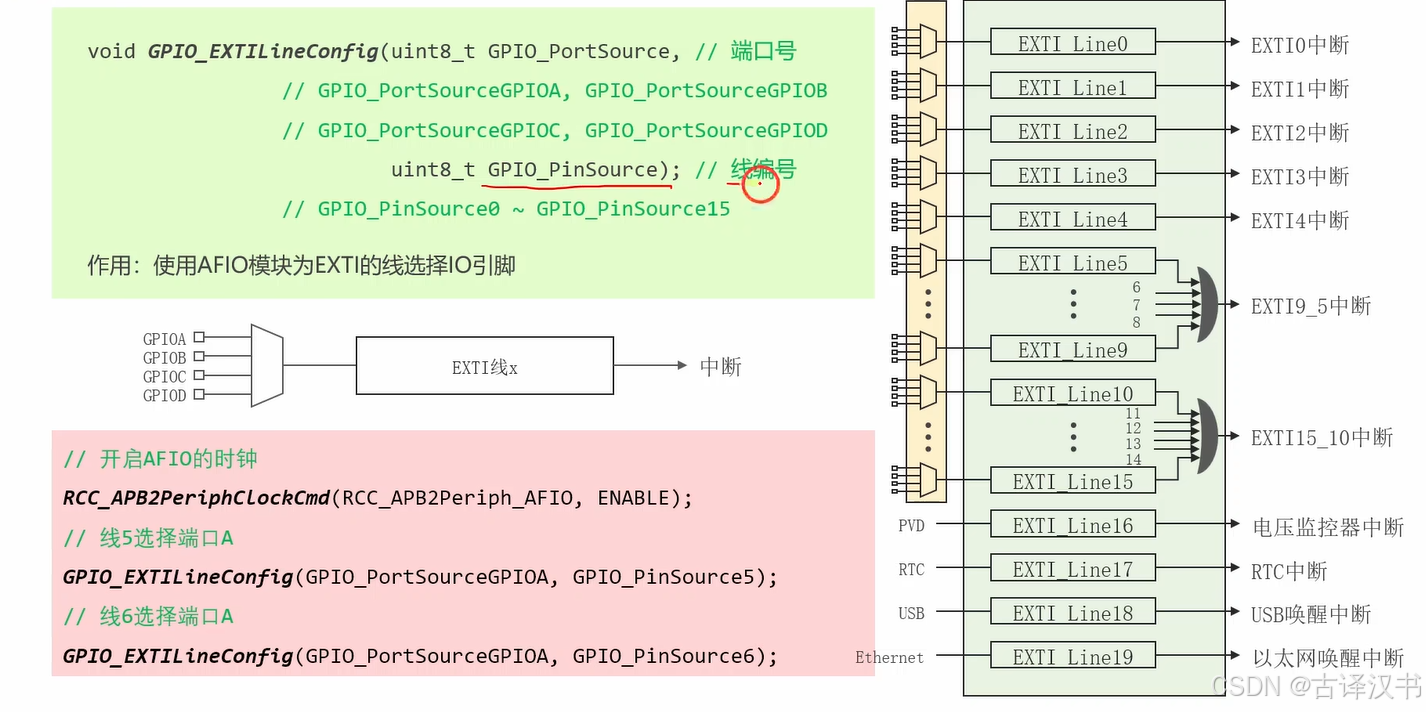
Task: Click the OR gate feeding EXTI9_5
Action: point(1208,305)
